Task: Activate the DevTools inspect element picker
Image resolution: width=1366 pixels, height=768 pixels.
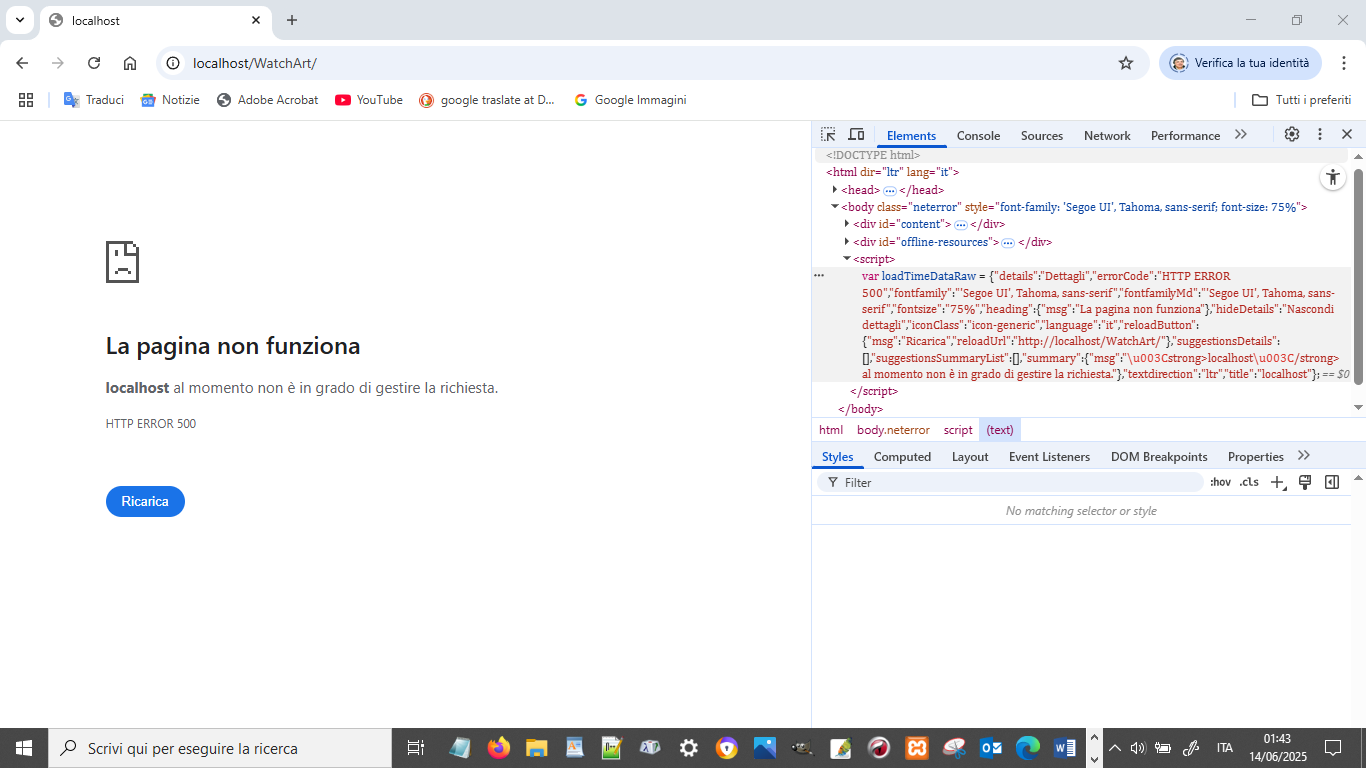Action: click(828, 135)
